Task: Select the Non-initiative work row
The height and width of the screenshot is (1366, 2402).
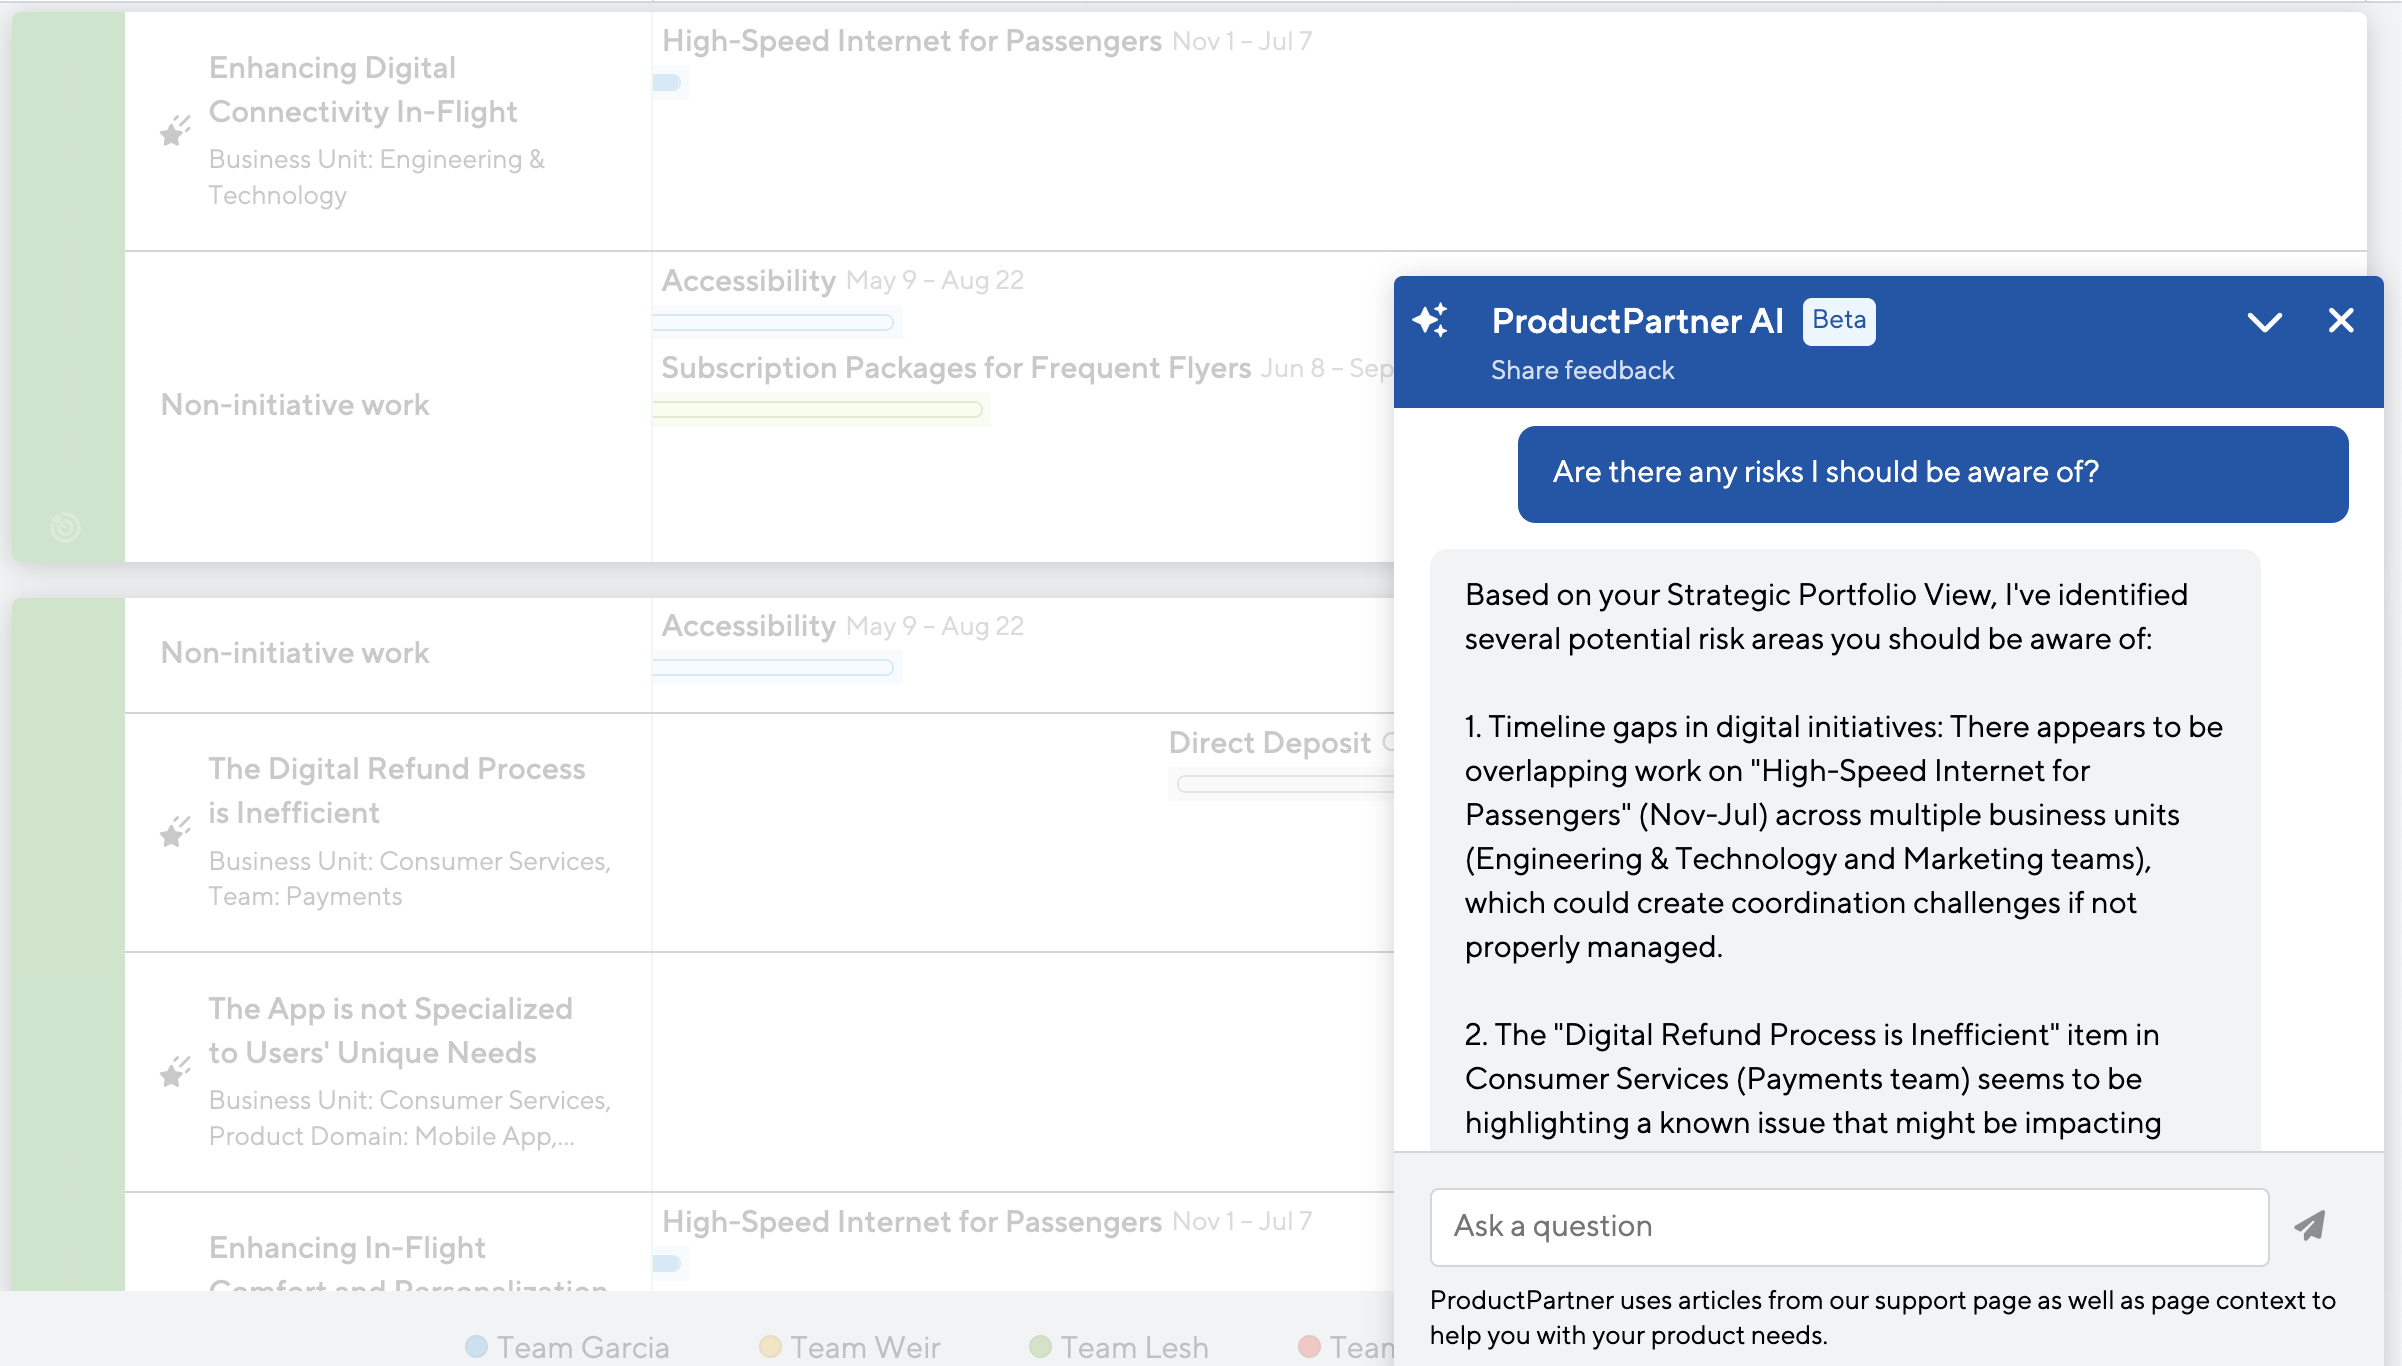Action: tap(294, 404)
